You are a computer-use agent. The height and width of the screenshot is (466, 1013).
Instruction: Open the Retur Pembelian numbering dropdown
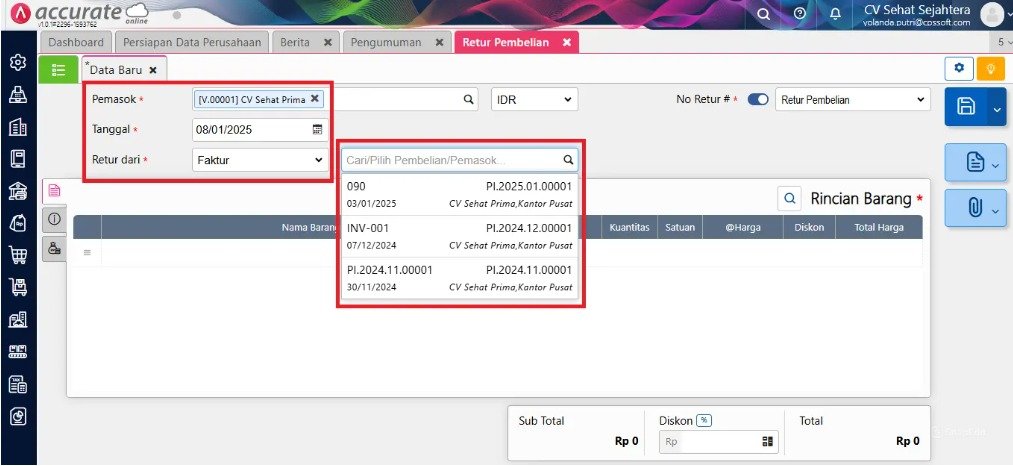coord(853,100)
